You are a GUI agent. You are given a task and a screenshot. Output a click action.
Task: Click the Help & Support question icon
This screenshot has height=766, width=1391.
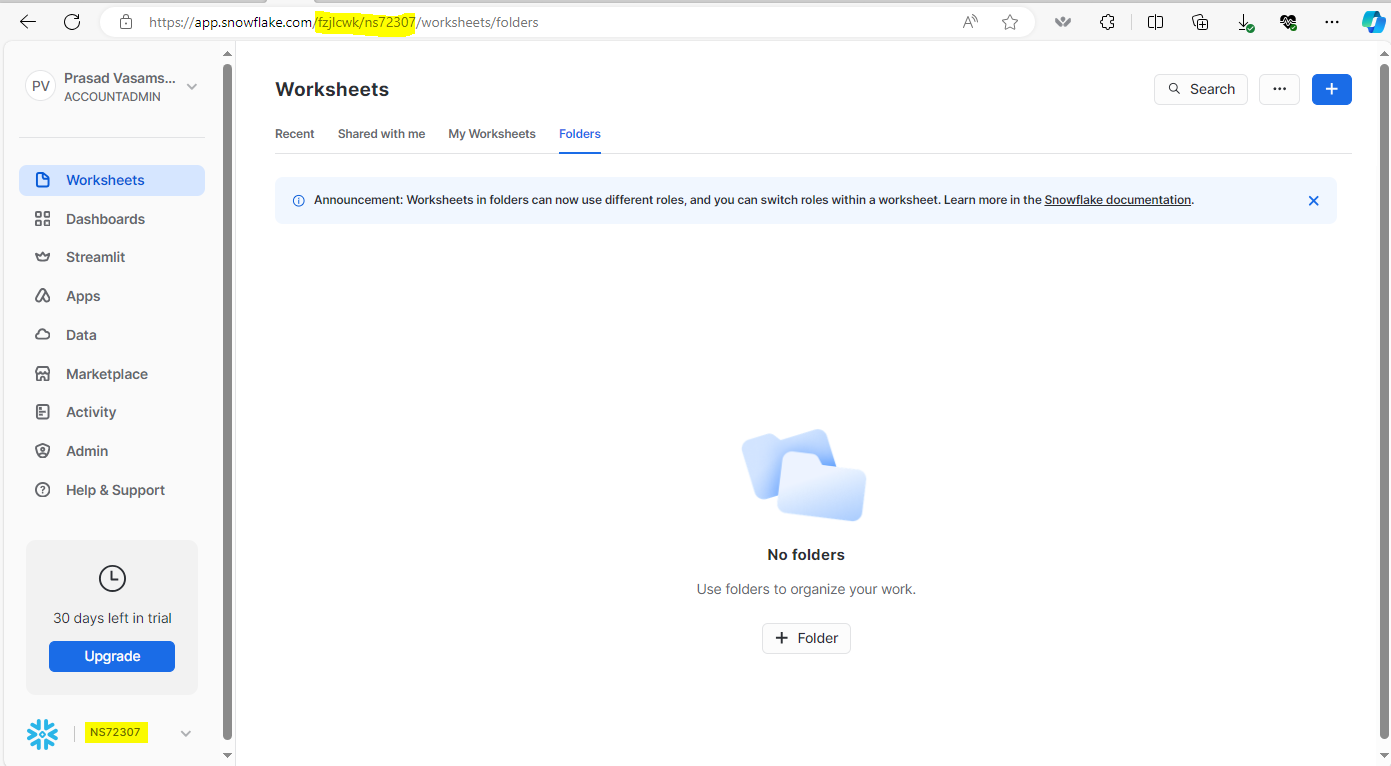(42, 490)
